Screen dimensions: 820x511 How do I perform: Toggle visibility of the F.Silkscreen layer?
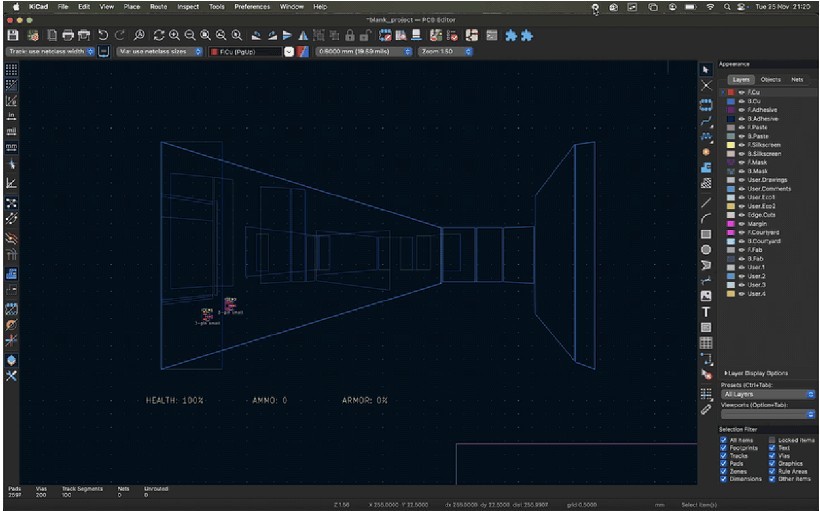tap(743, 145)
